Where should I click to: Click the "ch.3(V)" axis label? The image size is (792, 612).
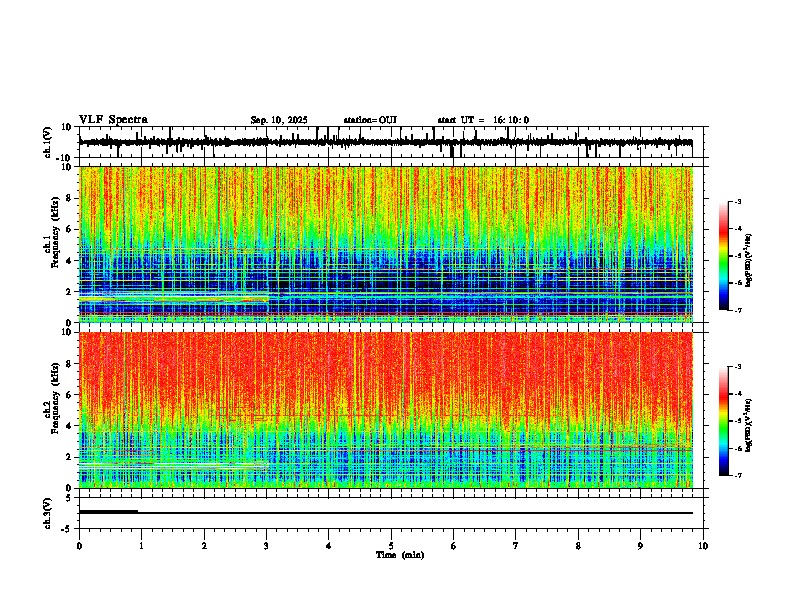[x=48, y=513]
